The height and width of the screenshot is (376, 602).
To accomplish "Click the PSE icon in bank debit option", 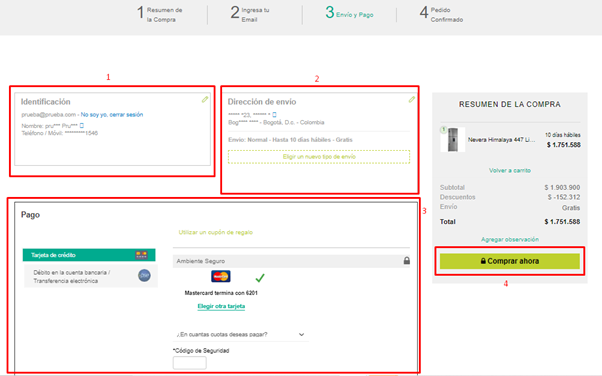I will point(144,275).
